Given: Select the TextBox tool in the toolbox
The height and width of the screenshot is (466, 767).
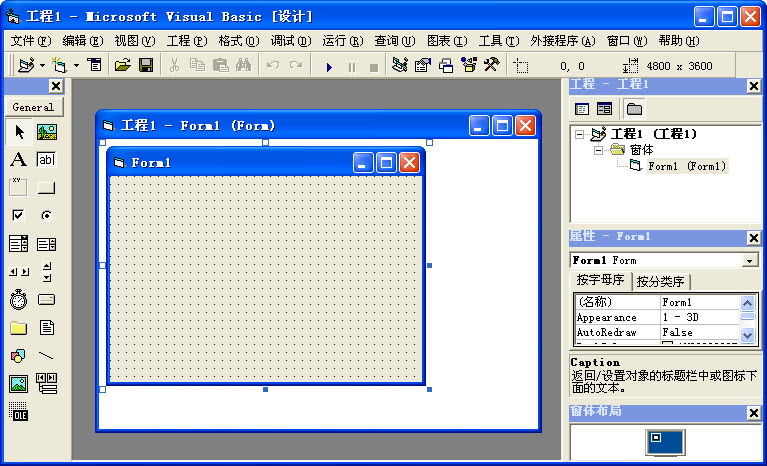Looking at the screenshot, I should coord(46,159).
